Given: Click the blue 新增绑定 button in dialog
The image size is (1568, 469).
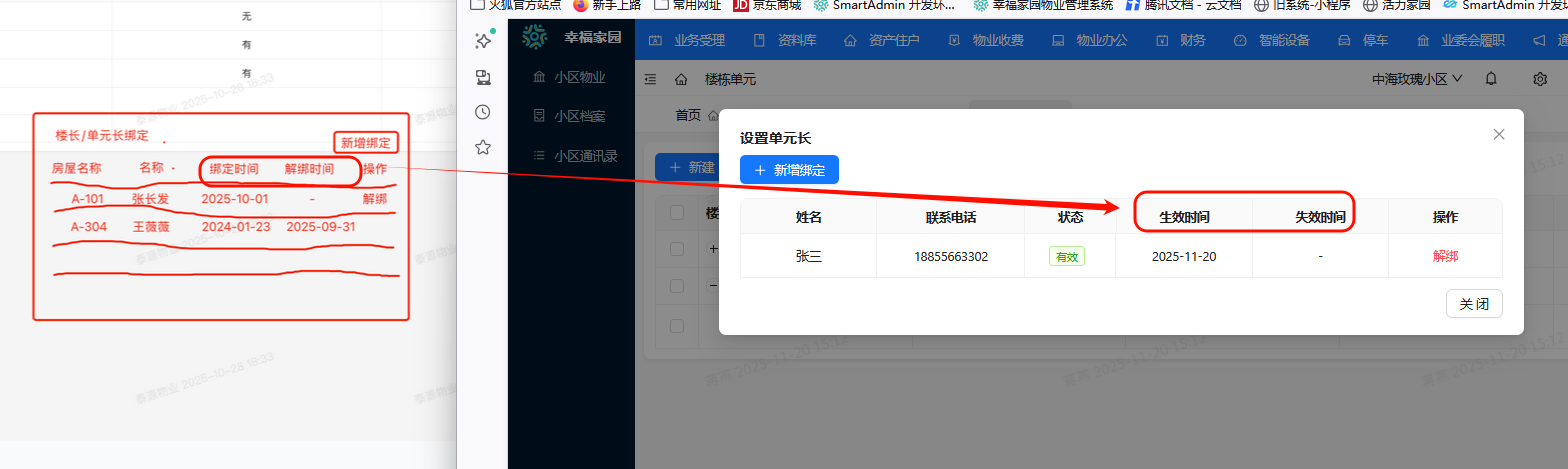Looking at the screenshot, I should [789, 170].
